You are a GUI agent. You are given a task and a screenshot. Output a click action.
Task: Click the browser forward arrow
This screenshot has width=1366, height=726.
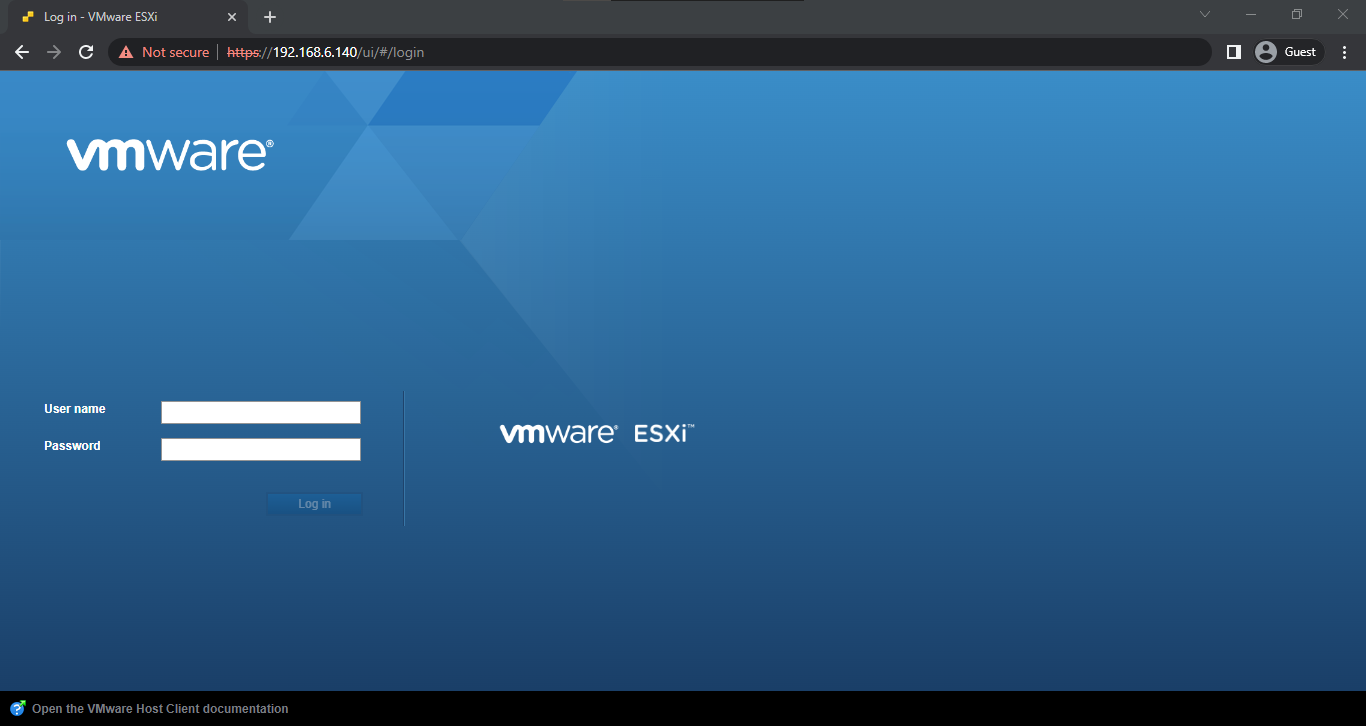(x=54, y=52)
